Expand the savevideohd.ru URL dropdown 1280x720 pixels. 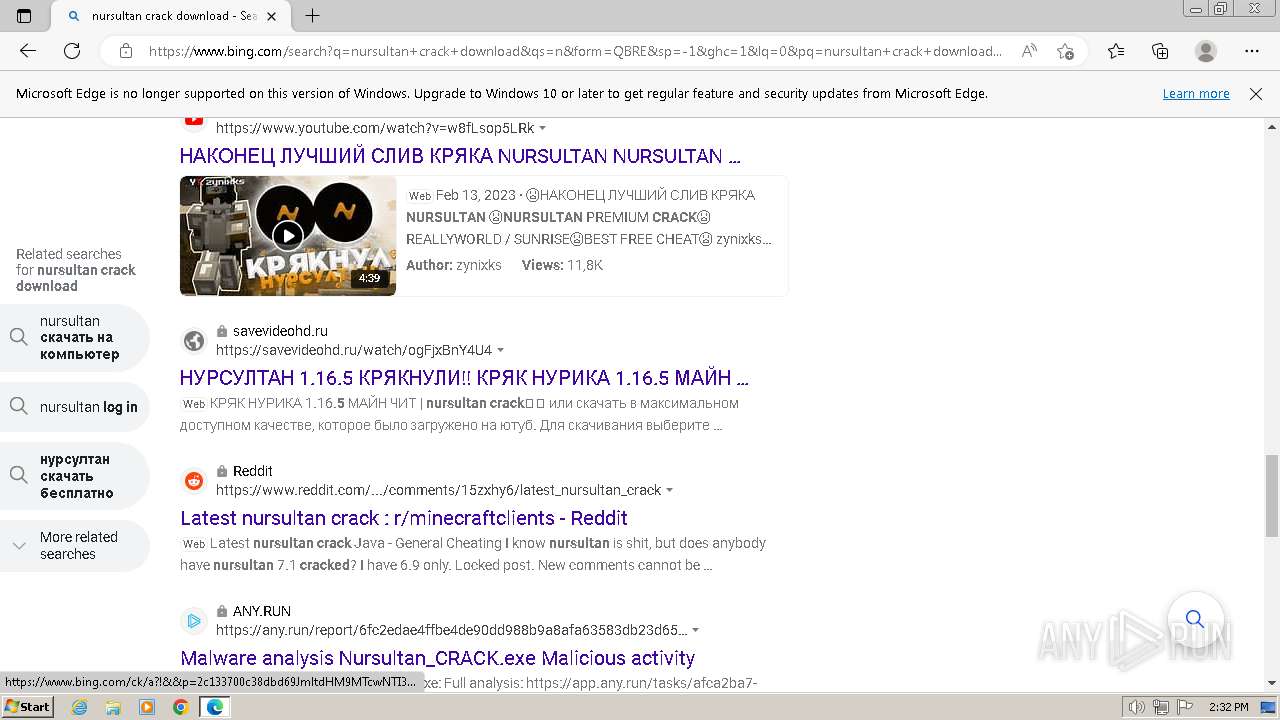(x=501, y=350)
